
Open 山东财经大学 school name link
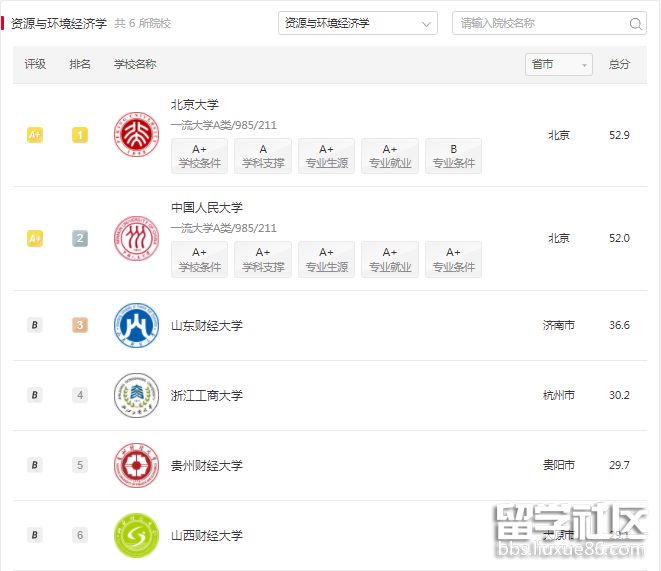pos(207,325)
